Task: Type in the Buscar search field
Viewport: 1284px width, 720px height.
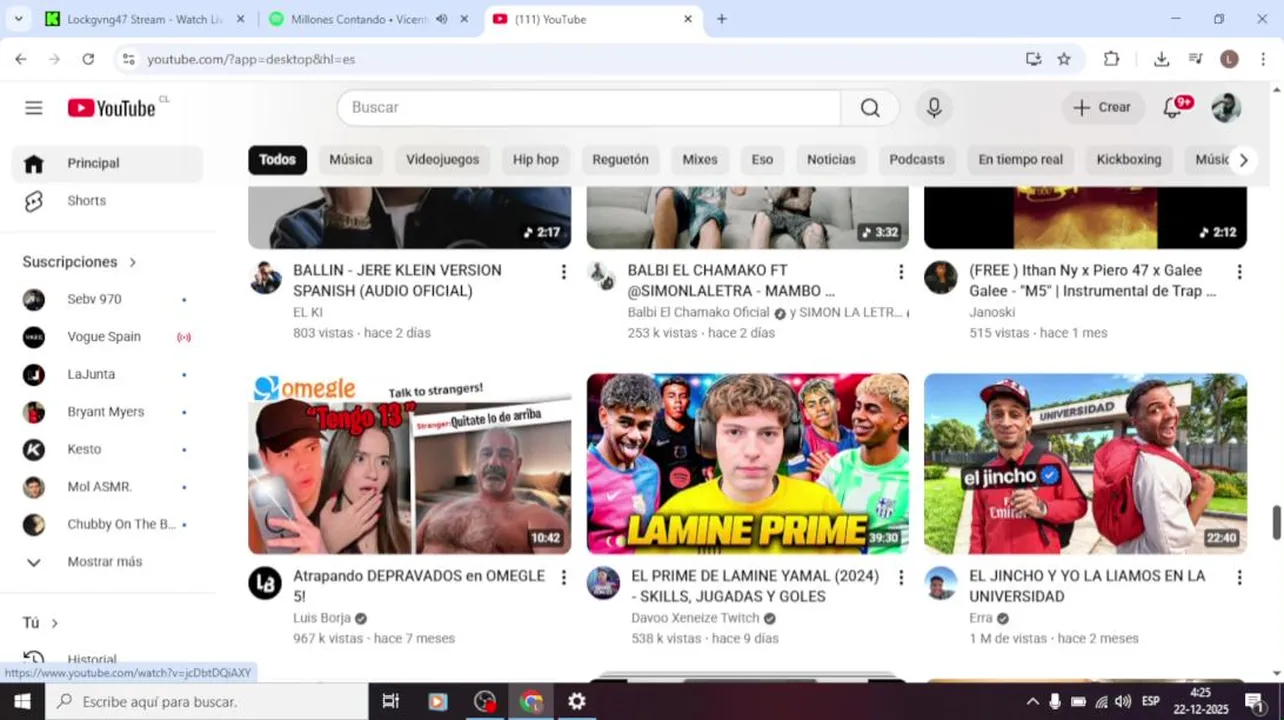Action: coord(589,108)
